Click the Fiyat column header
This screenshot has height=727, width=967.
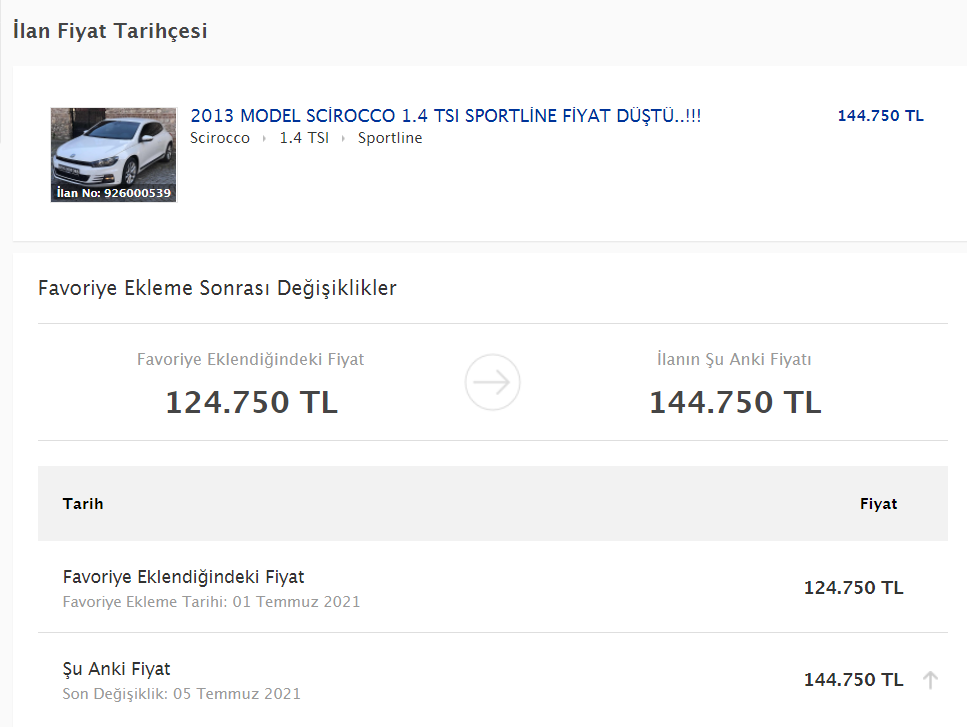click(x=878, y=504)
